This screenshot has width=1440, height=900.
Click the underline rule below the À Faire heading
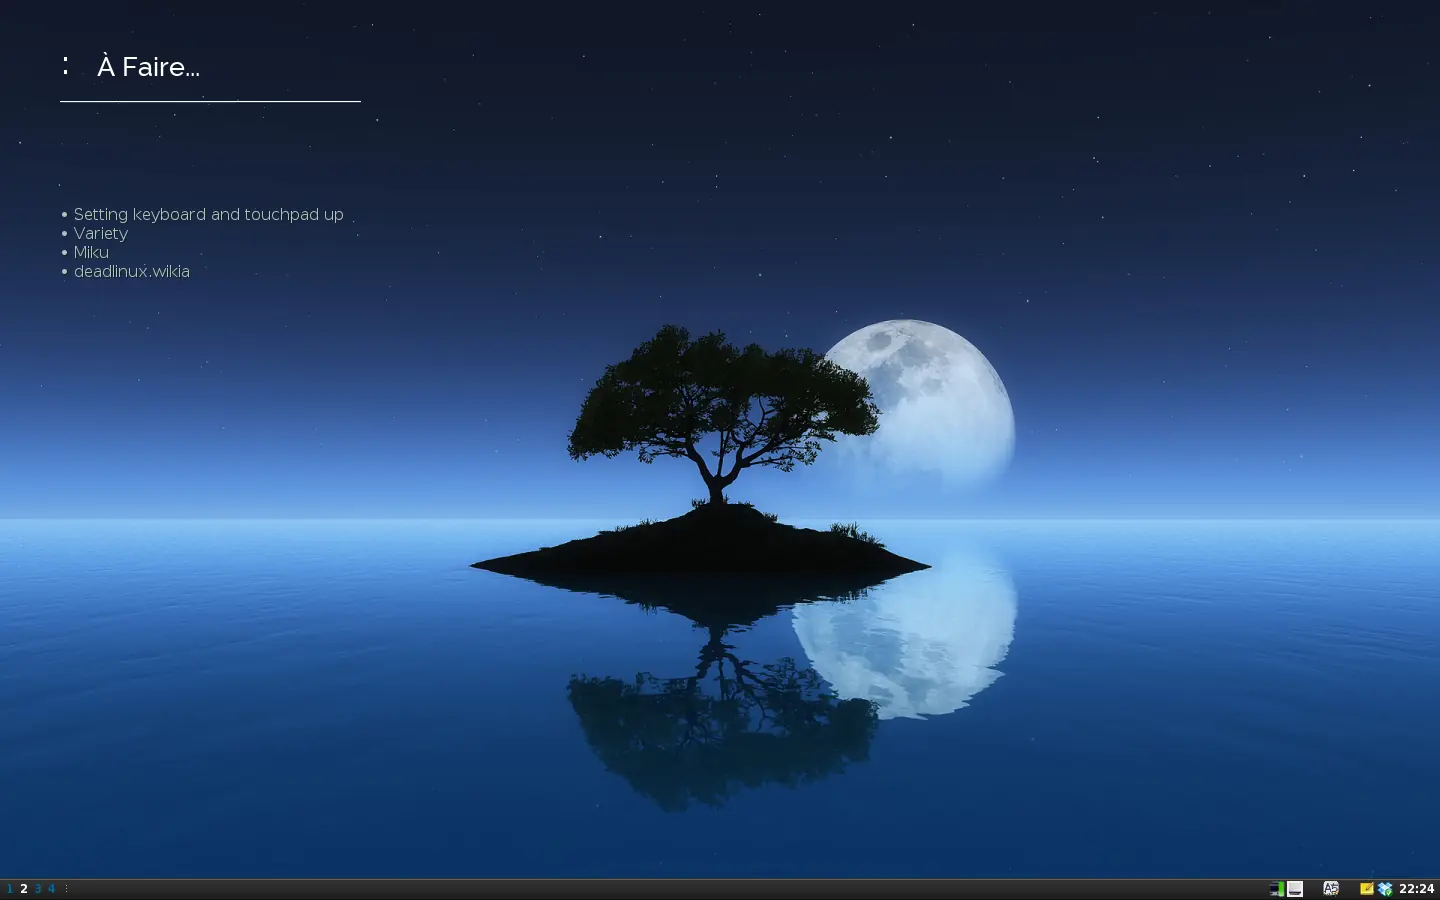click(x=210, y=100)
